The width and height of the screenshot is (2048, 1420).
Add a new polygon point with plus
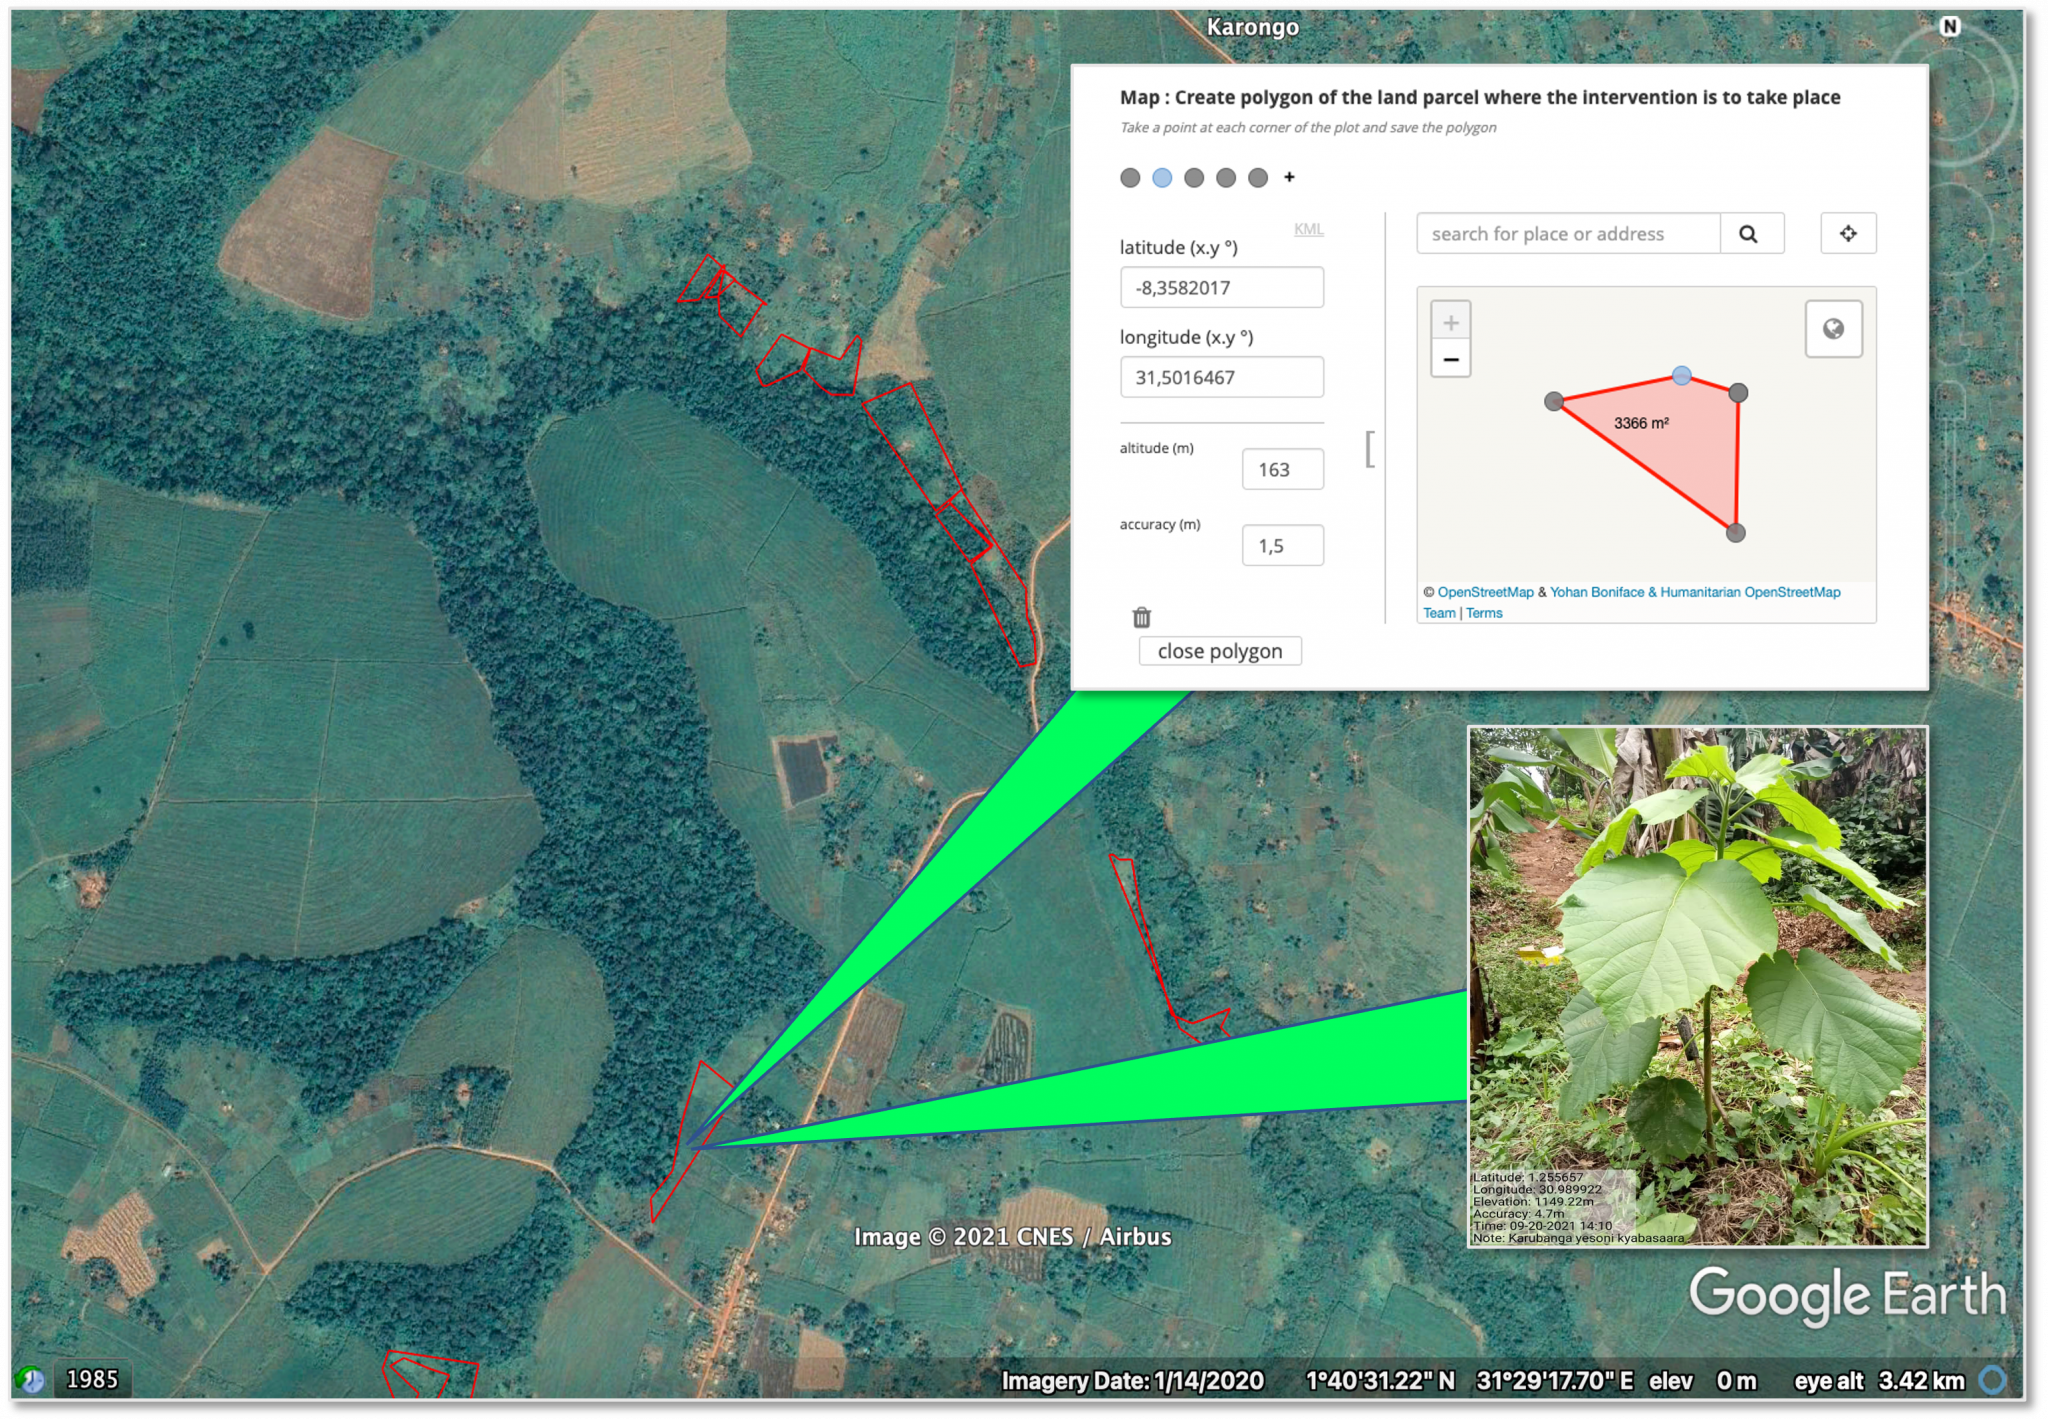point(1290,177)
